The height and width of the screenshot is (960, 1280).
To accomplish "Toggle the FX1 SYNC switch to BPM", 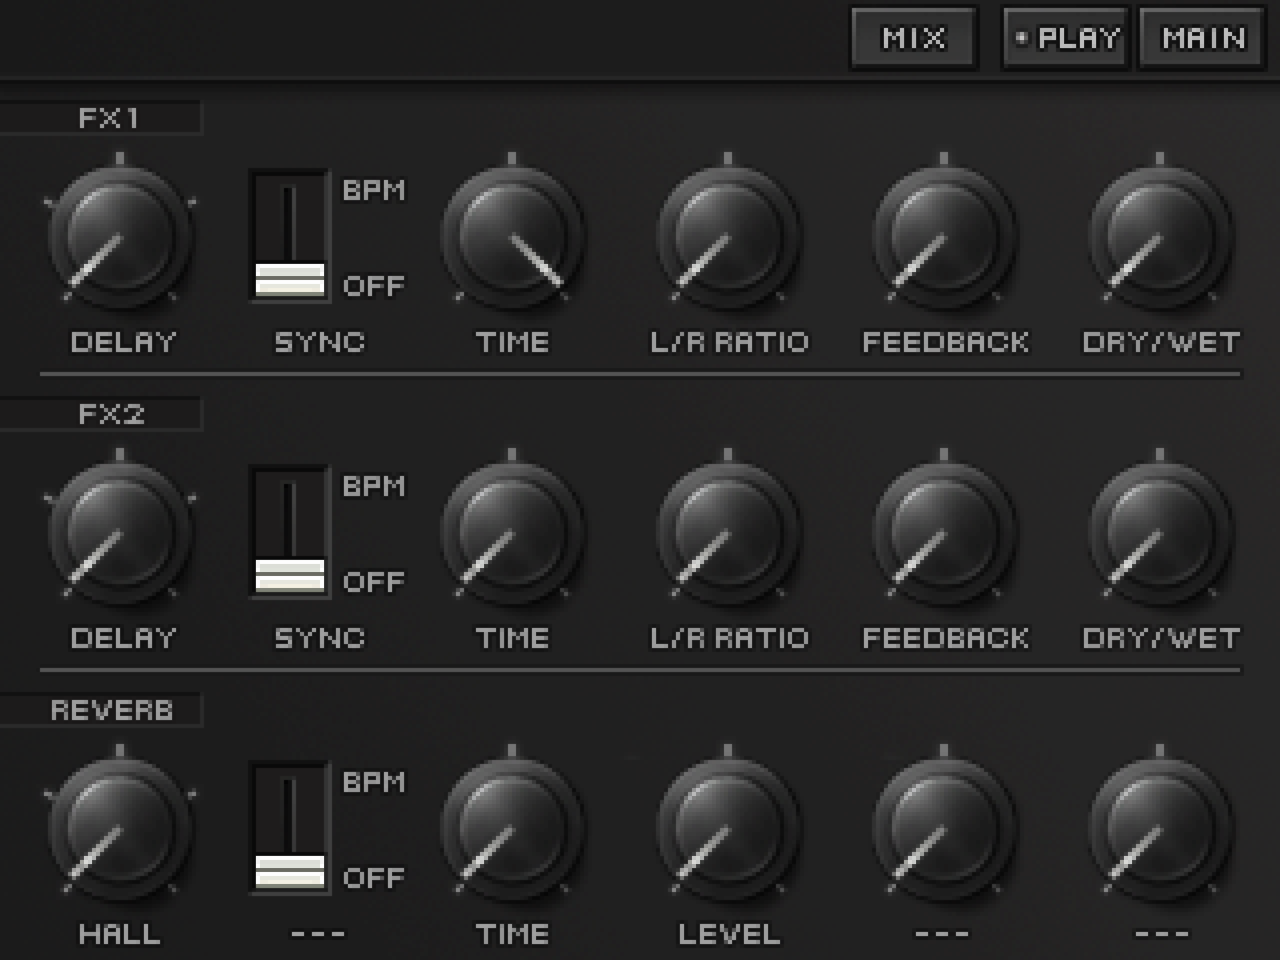I will [x=289, y=236].
